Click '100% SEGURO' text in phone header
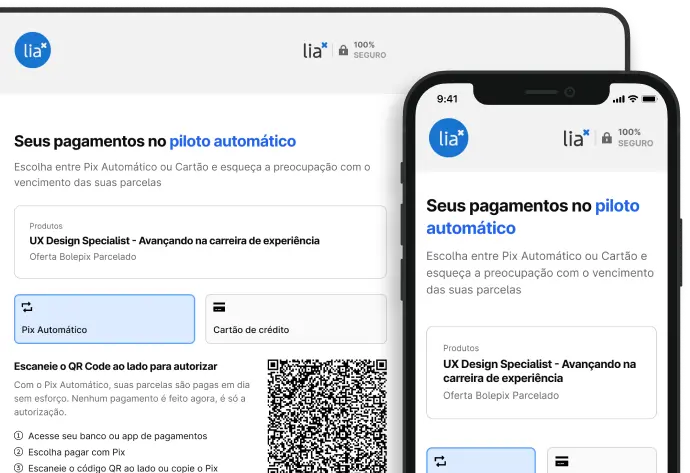The height and width of the screenshot is (473, 690). coord(635,138)
